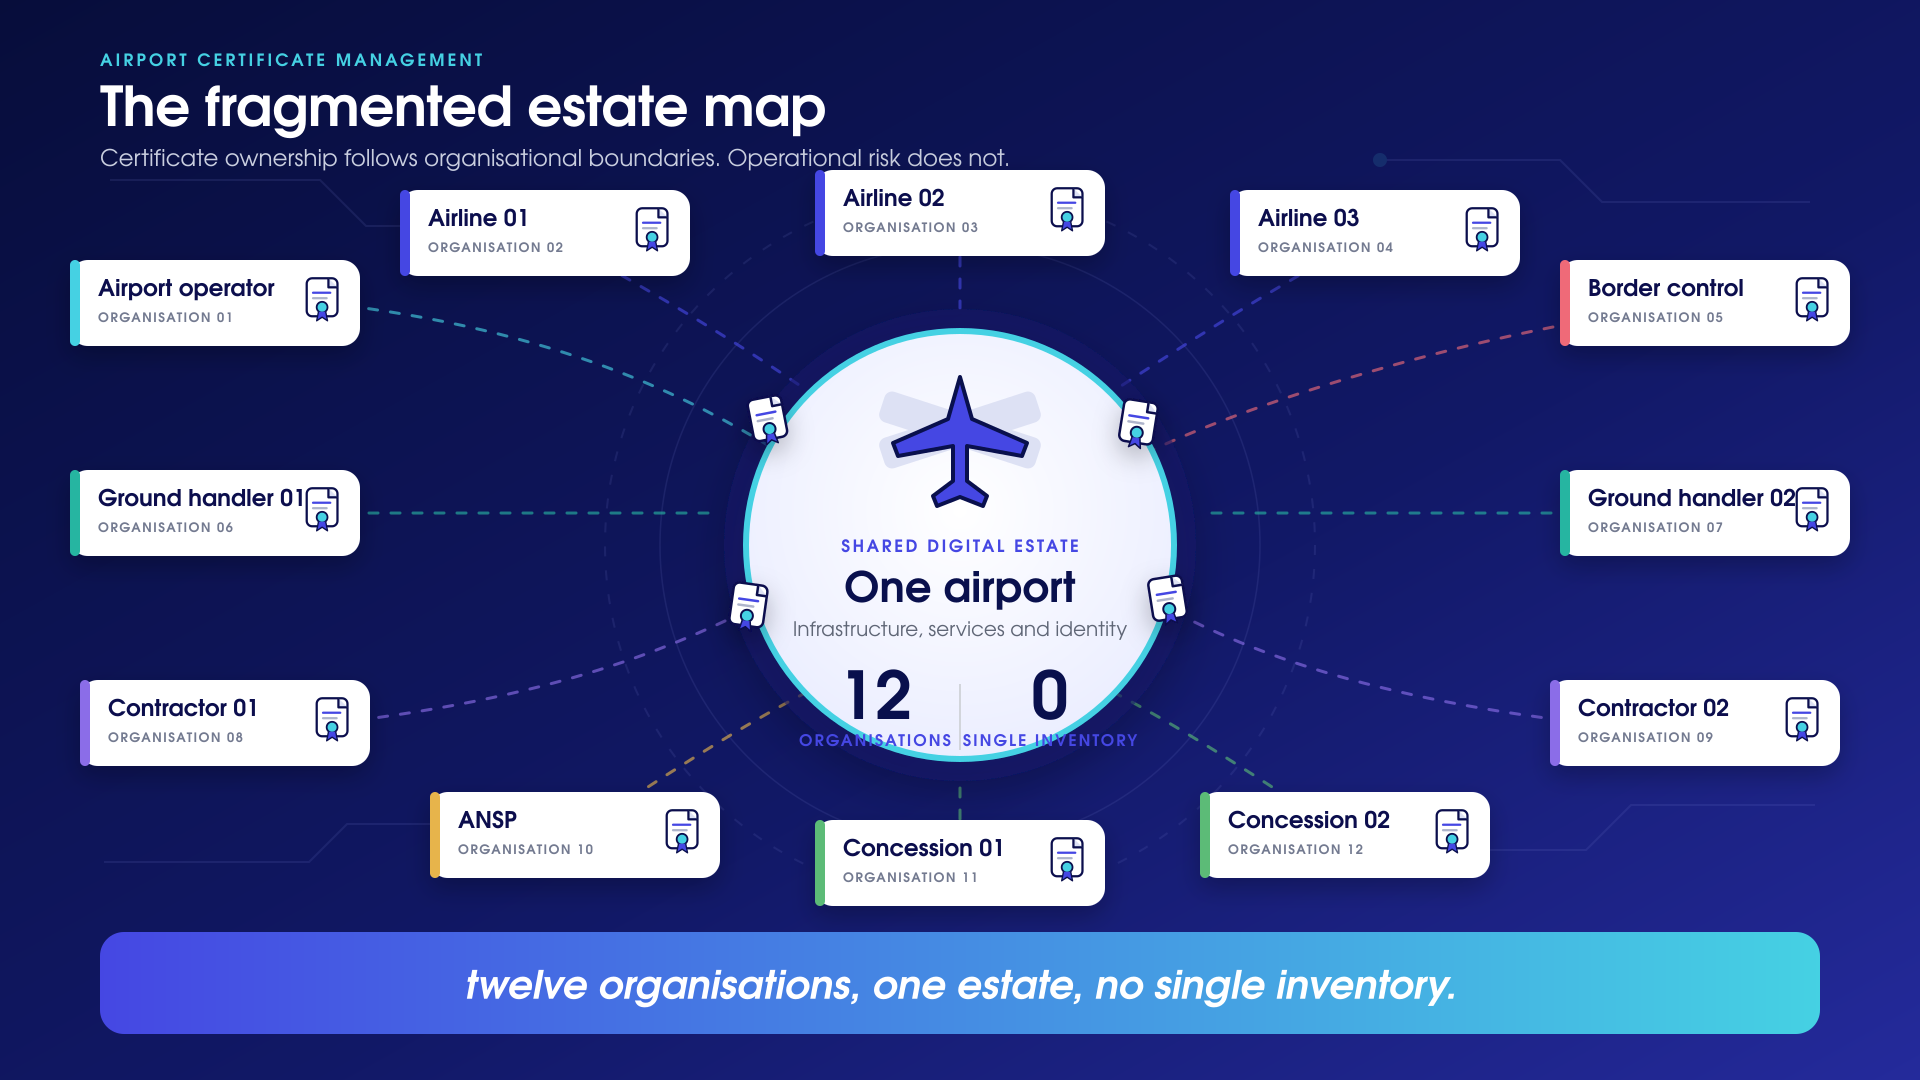Click the certificate icon on Airline 02 card
This screenshot has height=1080, width=1920.
(x=1067, y=209)
